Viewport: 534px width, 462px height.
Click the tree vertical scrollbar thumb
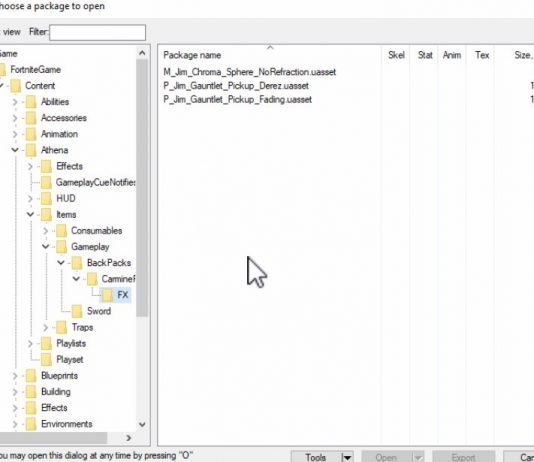click(142, 188)
